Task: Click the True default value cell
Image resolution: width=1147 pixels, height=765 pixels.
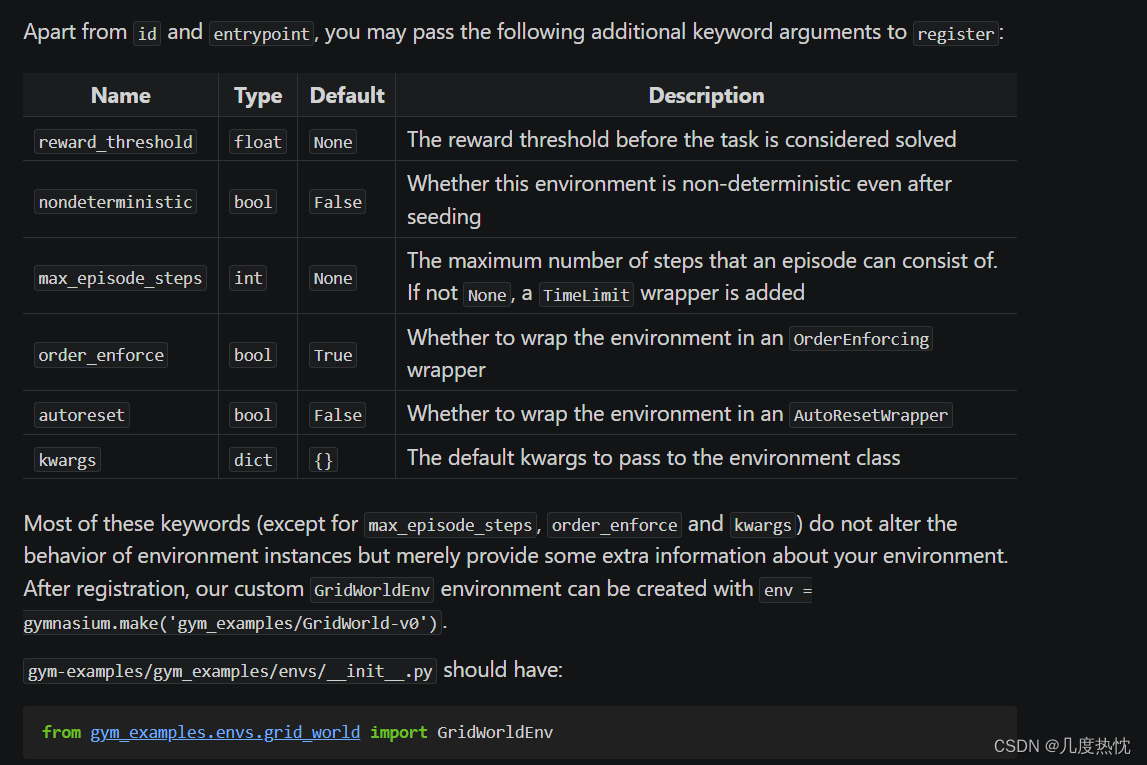Action: pyautogui.click(x=333, y=355)
